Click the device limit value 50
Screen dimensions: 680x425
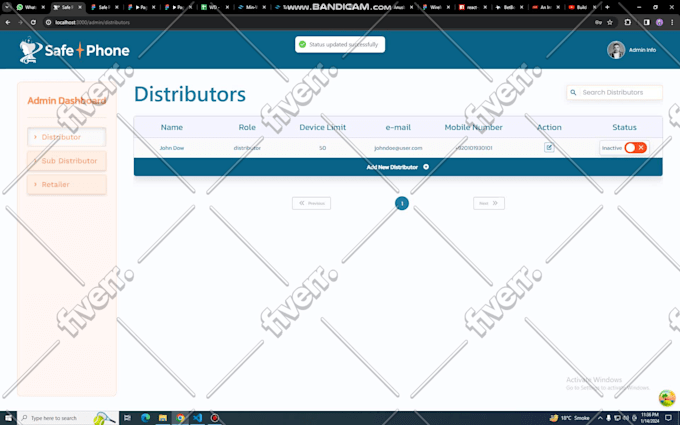point(323,148)
